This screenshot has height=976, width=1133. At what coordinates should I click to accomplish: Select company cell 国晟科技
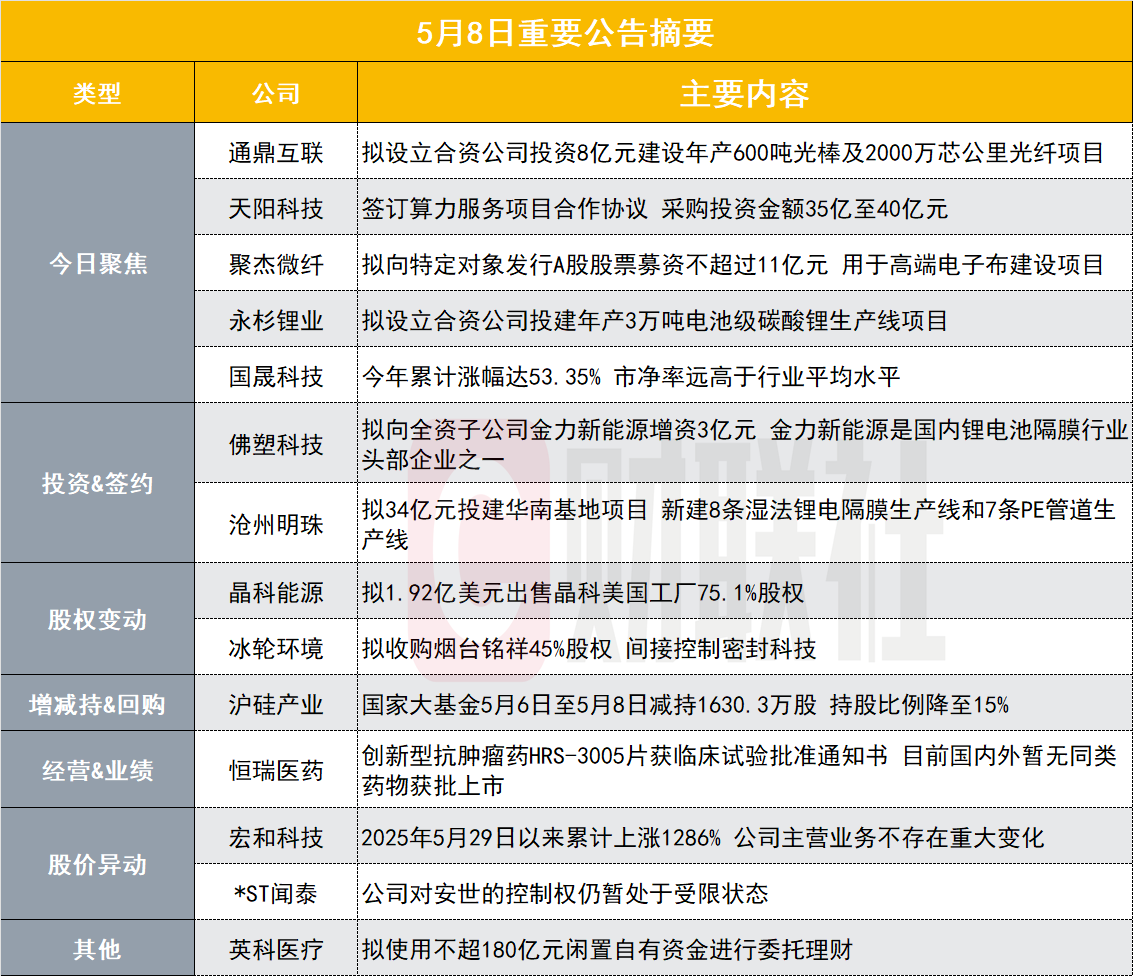pyautogui.click(x=276, y=376)
